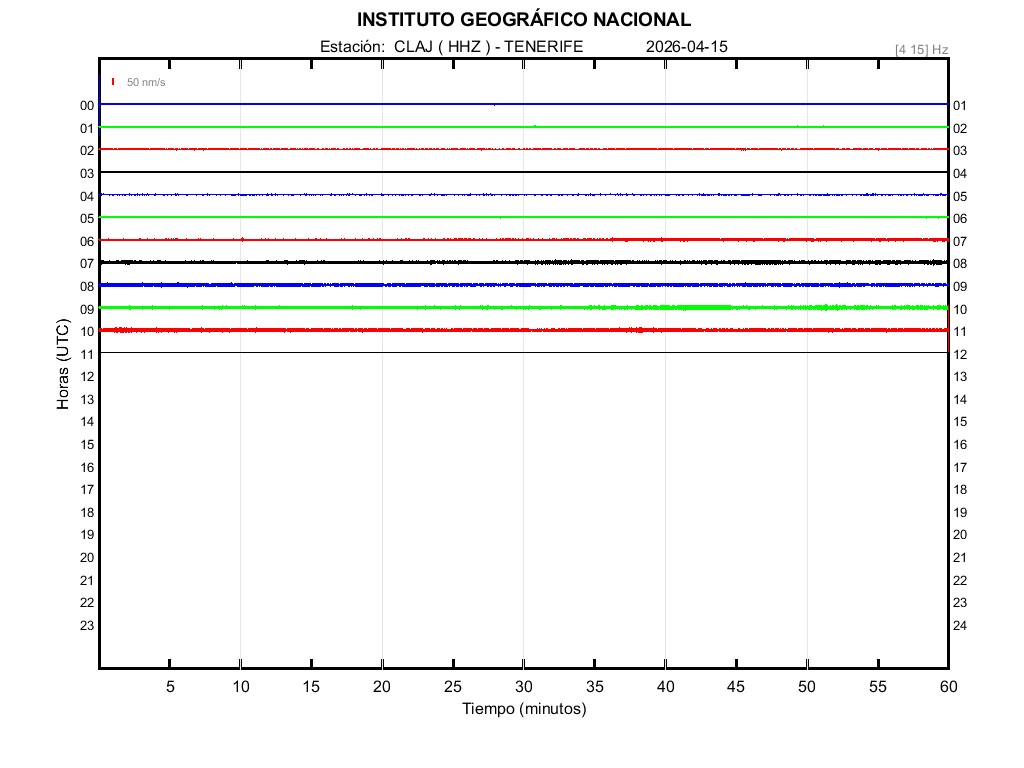Click the date 2026-04-15 in header

pos(687,46)
